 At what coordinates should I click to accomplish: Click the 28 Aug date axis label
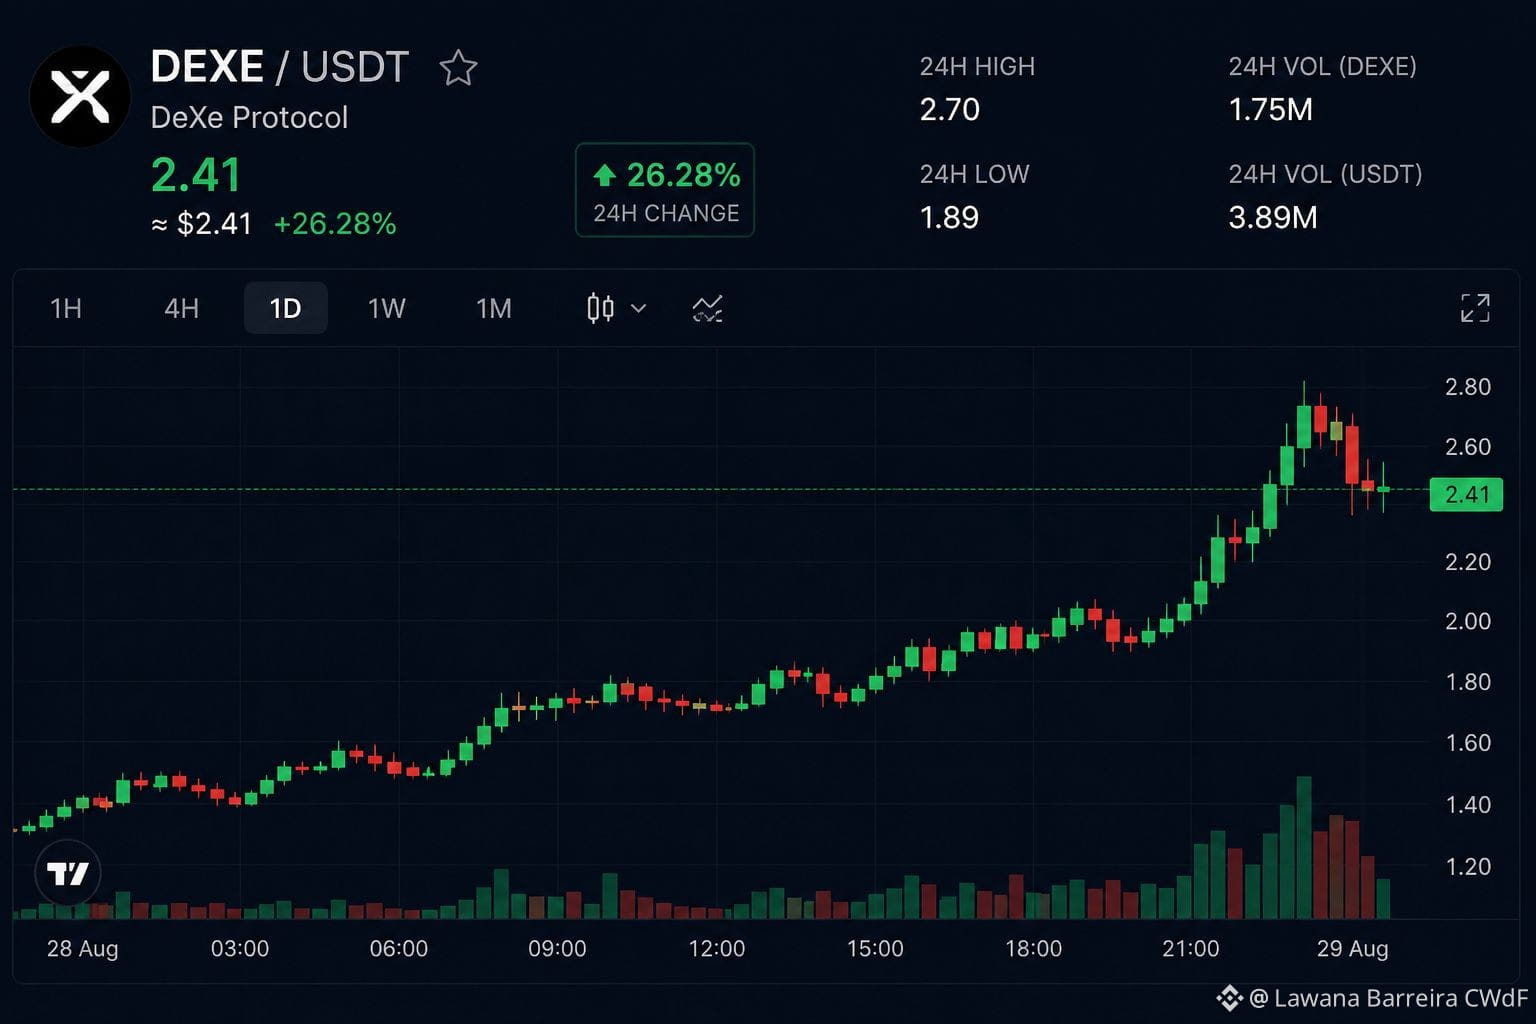tap(83, 948)
